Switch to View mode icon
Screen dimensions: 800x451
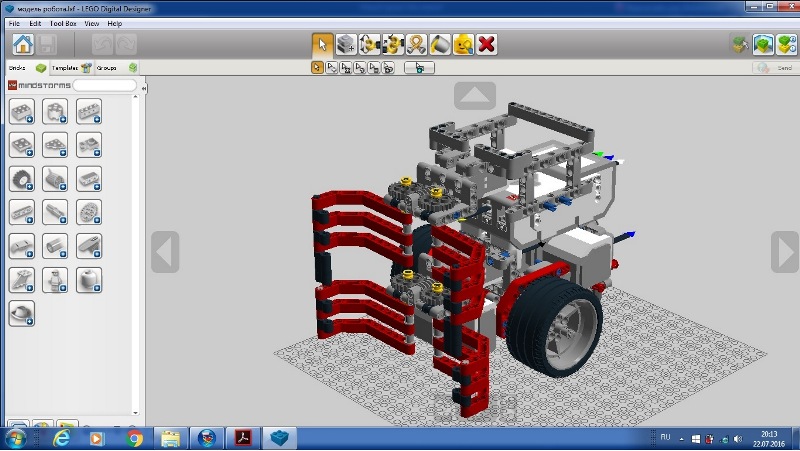[x=764, y=45]
